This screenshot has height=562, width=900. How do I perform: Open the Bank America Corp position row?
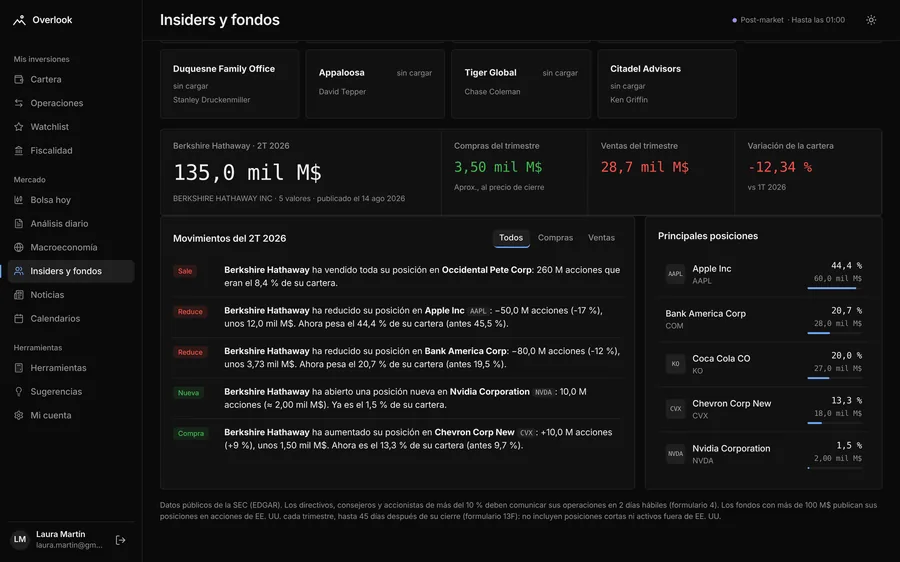[x=763, y=319]
